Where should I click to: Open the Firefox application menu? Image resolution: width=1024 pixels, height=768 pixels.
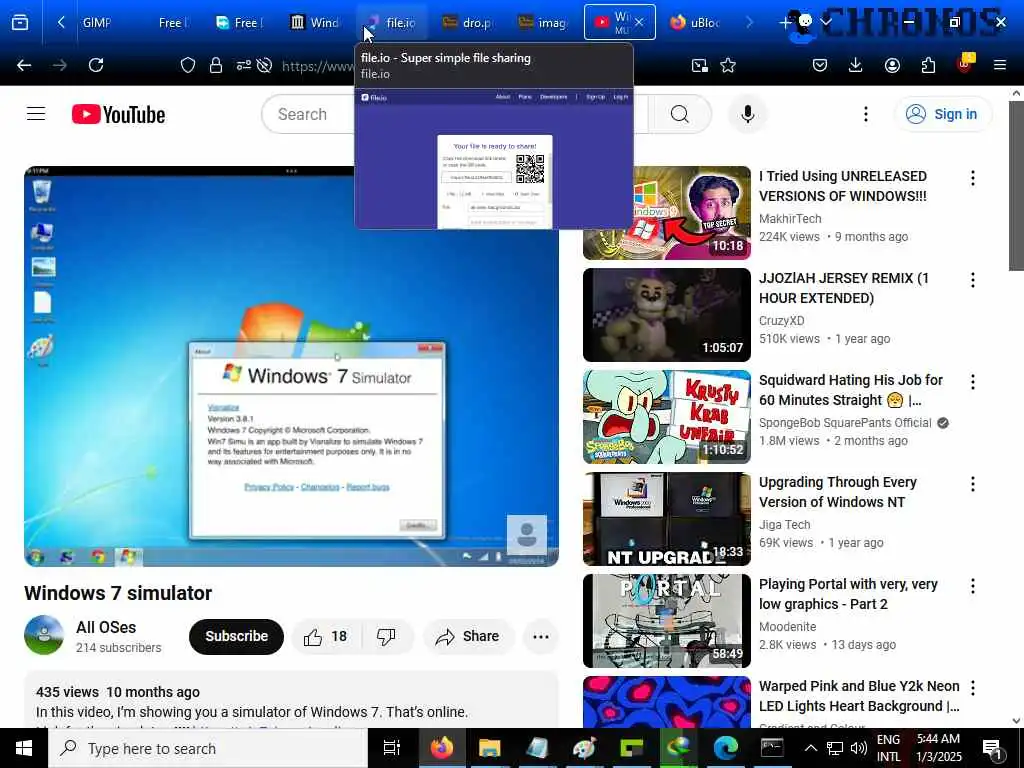click(x=1000, y=65)
